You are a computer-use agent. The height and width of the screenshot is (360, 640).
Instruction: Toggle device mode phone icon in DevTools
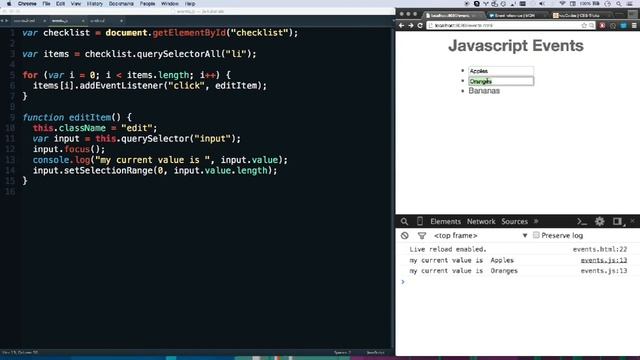coord(420,221)
